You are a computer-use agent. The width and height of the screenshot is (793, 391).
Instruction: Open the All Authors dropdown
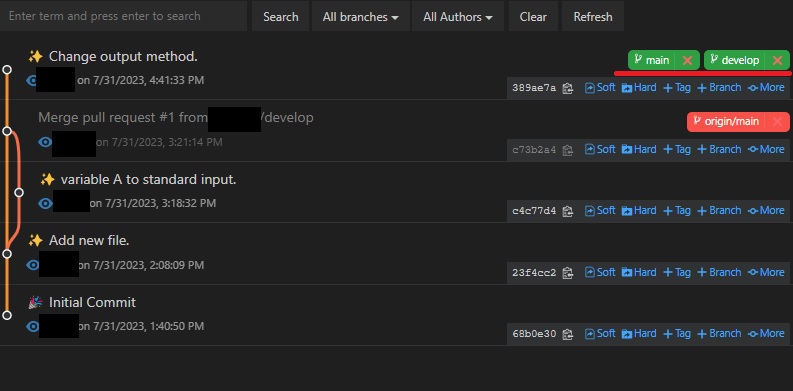point(458,17)
